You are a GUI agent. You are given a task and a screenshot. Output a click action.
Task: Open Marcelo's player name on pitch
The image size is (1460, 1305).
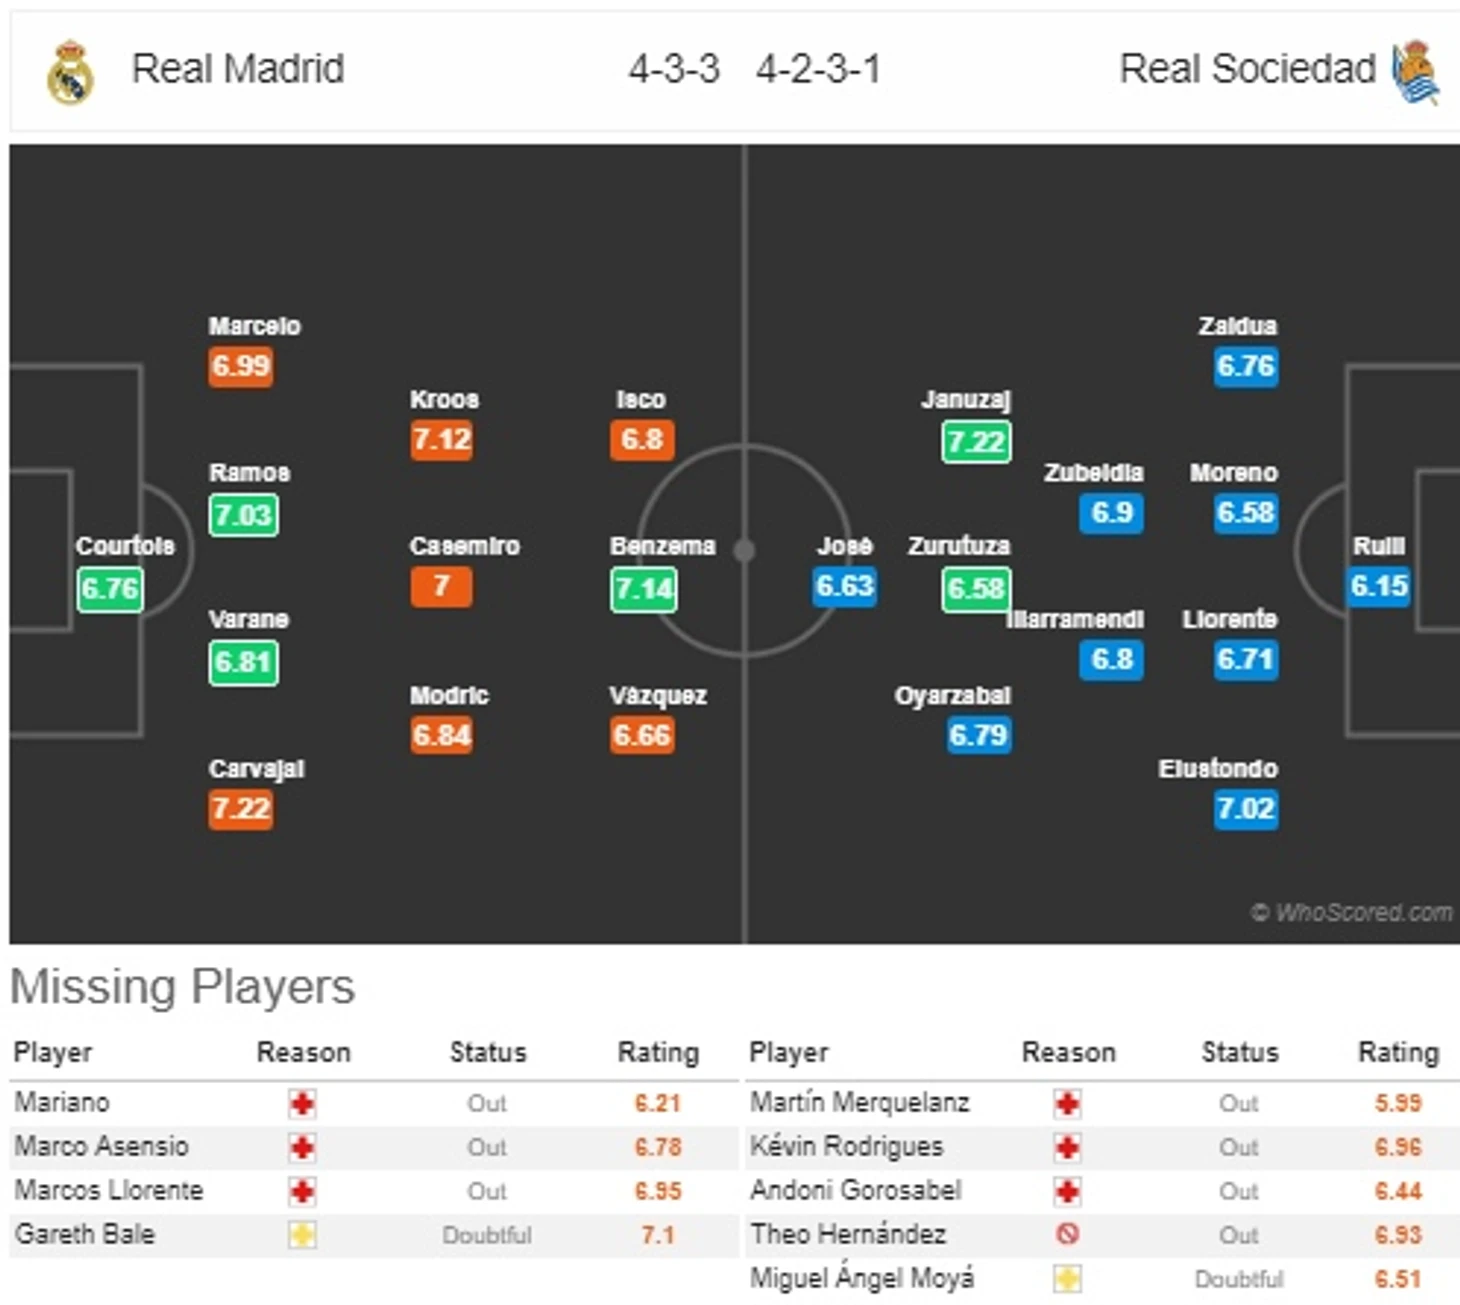254,326
